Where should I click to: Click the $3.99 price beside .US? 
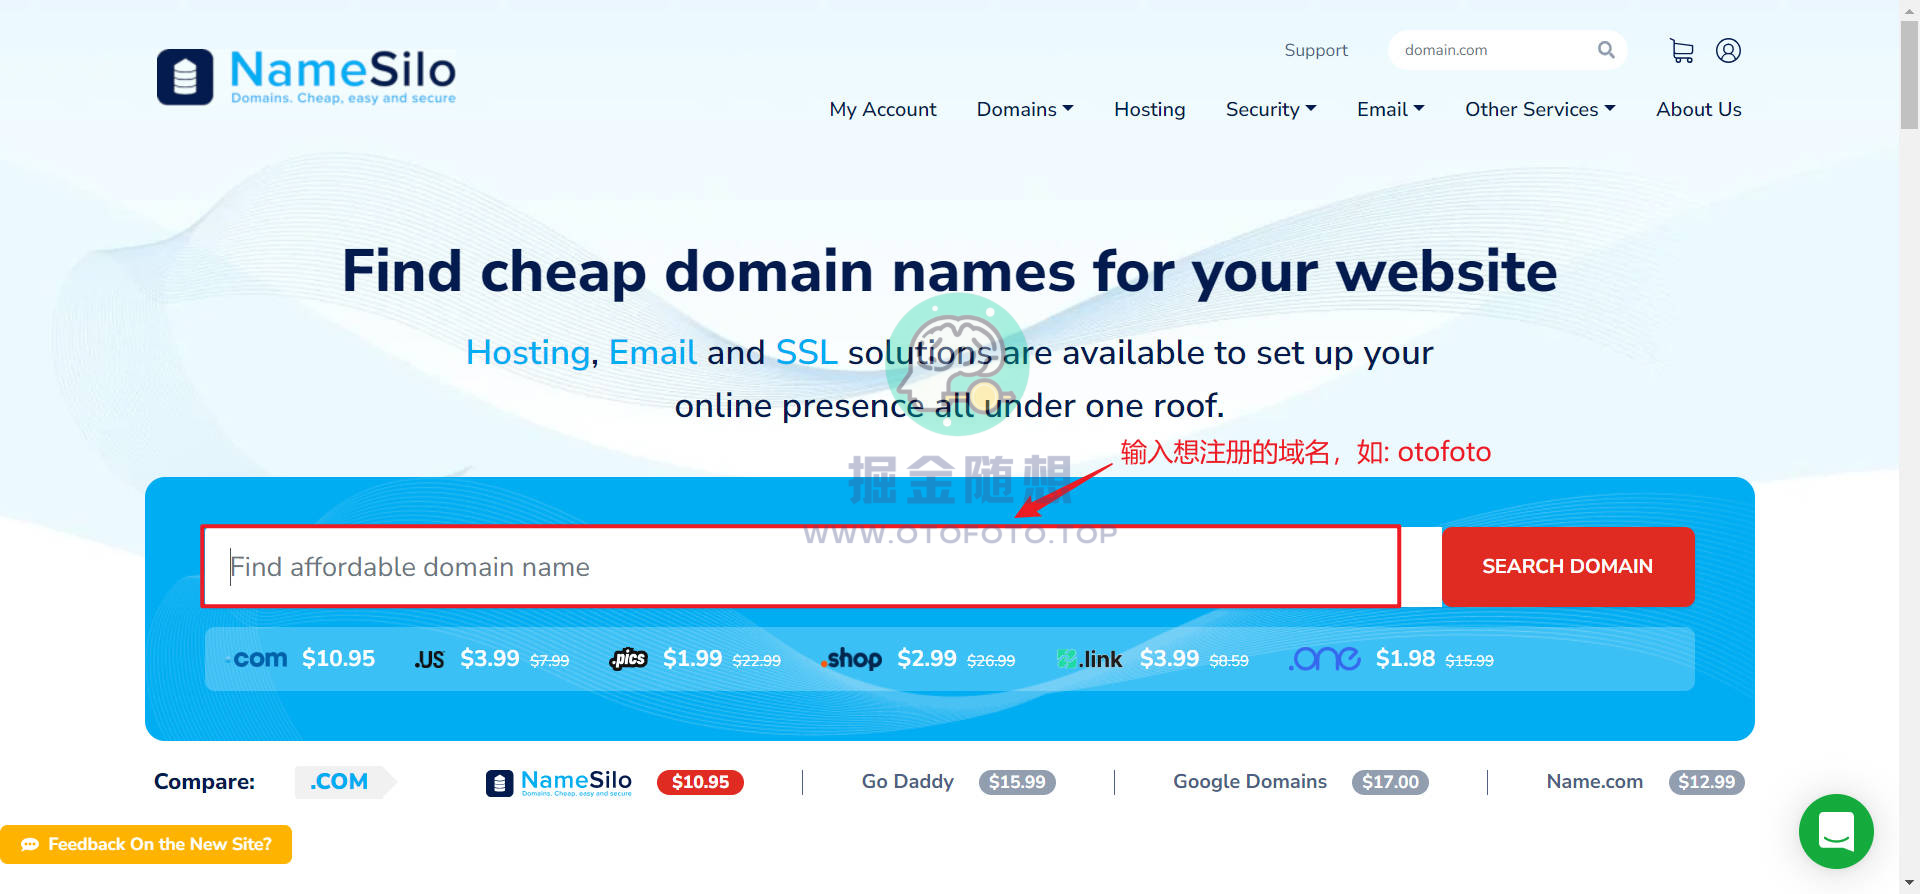coord(490,659)
